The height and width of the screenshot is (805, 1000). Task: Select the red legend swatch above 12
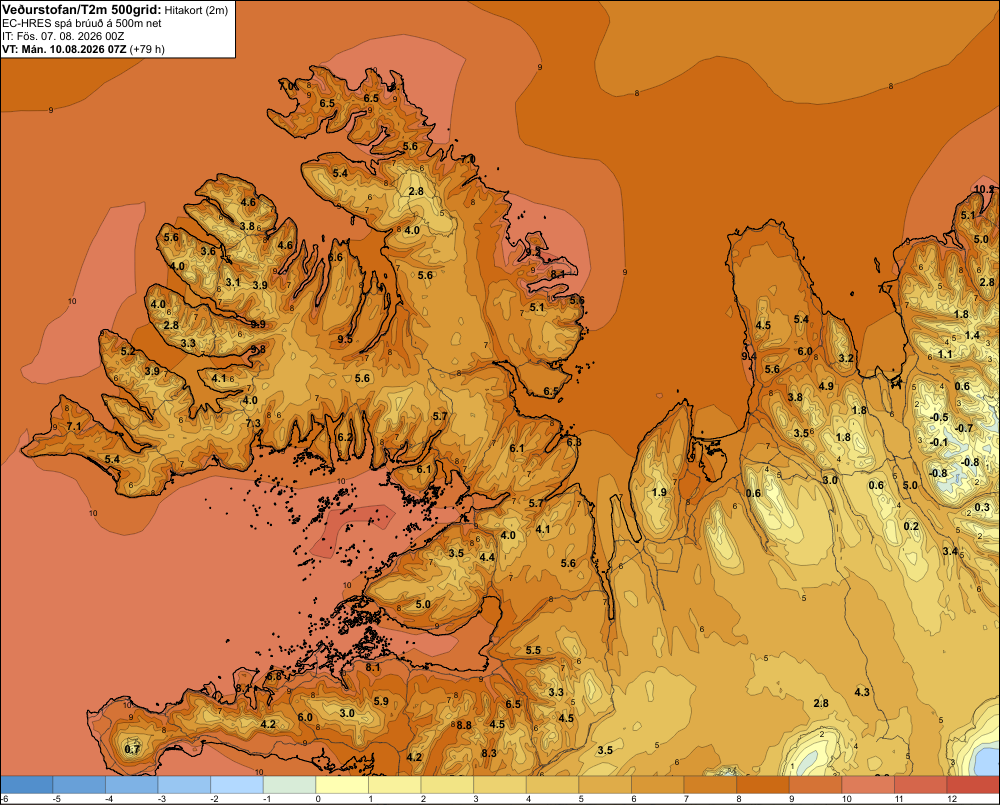click(973, 785)
